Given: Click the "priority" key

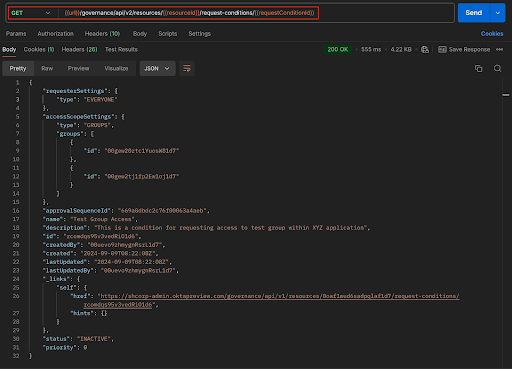Looking at the screenshot, I should pyautogui.click(x=60, y=347).
